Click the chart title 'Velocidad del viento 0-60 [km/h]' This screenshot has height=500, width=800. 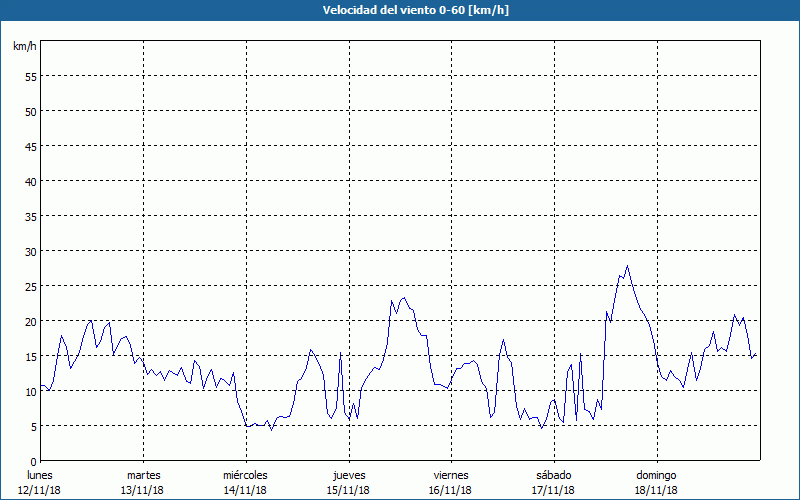pos(415,10)
